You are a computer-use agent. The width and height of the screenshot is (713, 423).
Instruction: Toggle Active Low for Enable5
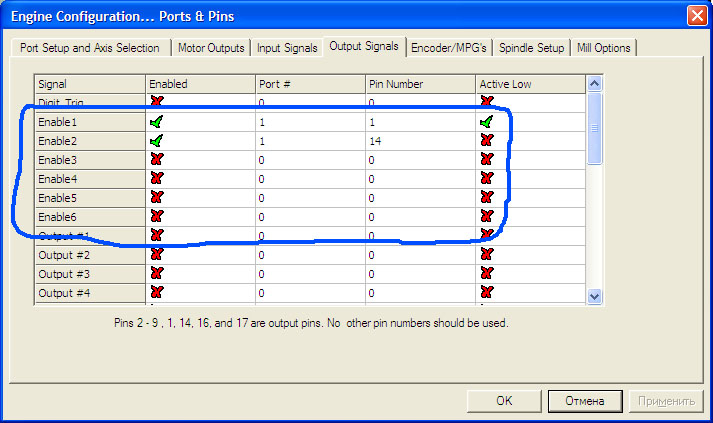click(x=487, y=198)
